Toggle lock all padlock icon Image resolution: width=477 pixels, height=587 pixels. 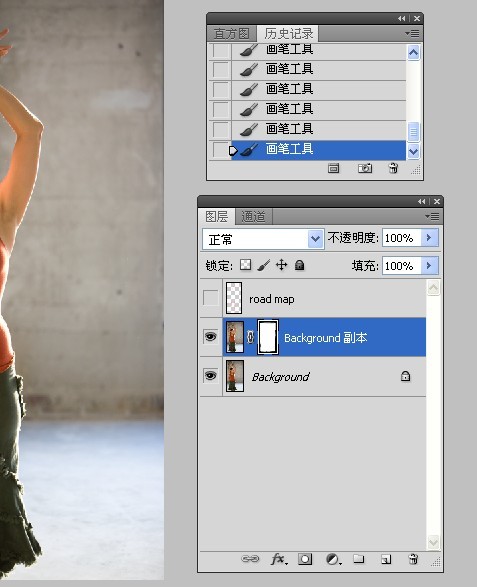tap(300, 265)
